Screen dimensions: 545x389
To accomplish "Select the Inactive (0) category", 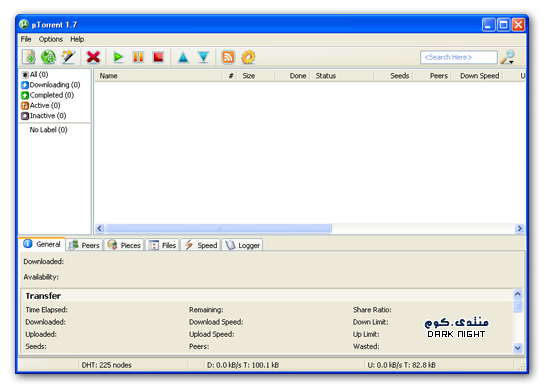I will coord(44,116).
